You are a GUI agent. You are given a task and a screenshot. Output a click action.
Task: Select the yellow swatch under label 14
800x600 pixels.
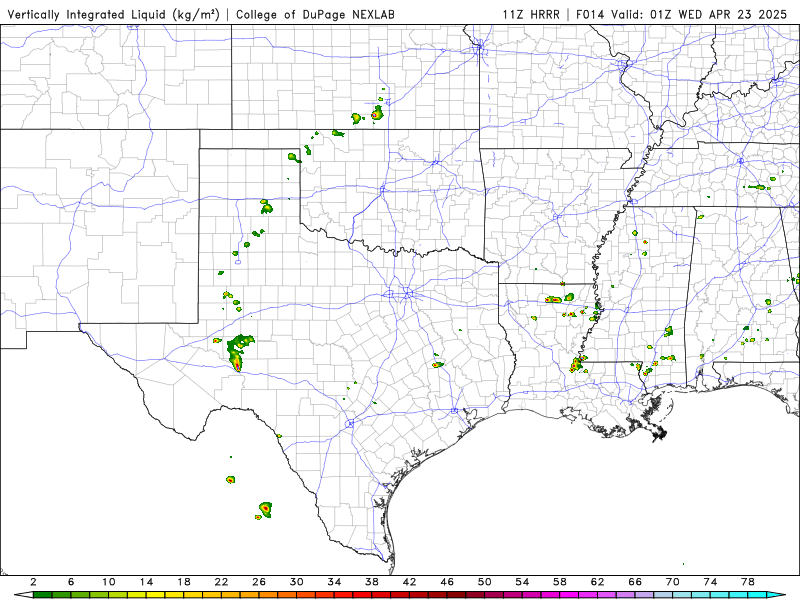point(156,595)
